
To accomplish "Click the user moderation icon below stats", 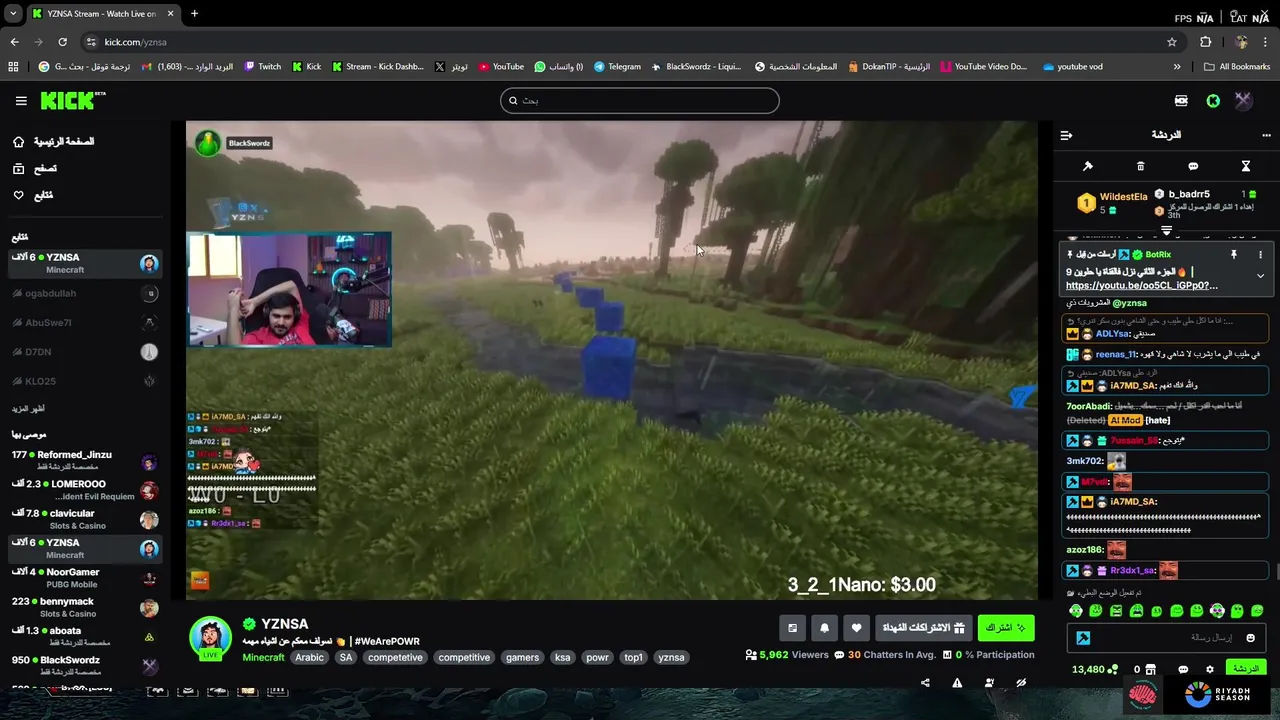I will click(989, 683).
